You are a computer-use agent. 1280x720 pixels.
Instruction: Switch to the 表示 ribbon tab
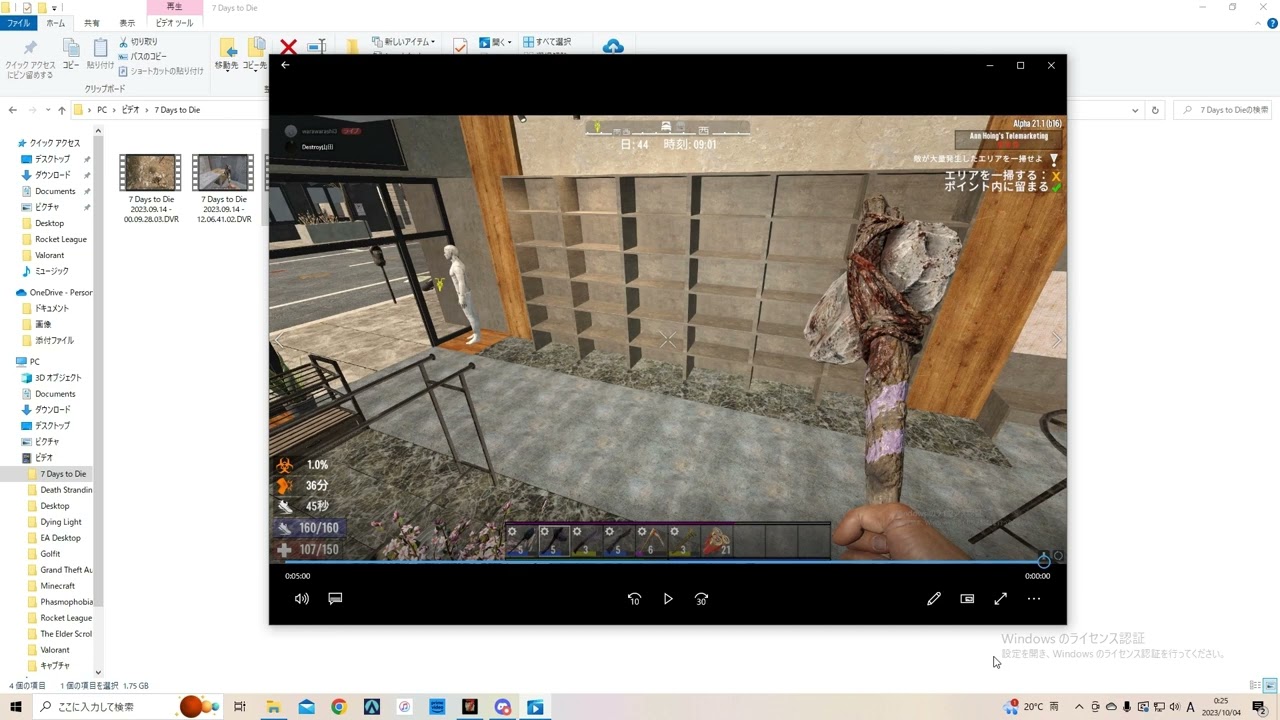pos(127,23)
